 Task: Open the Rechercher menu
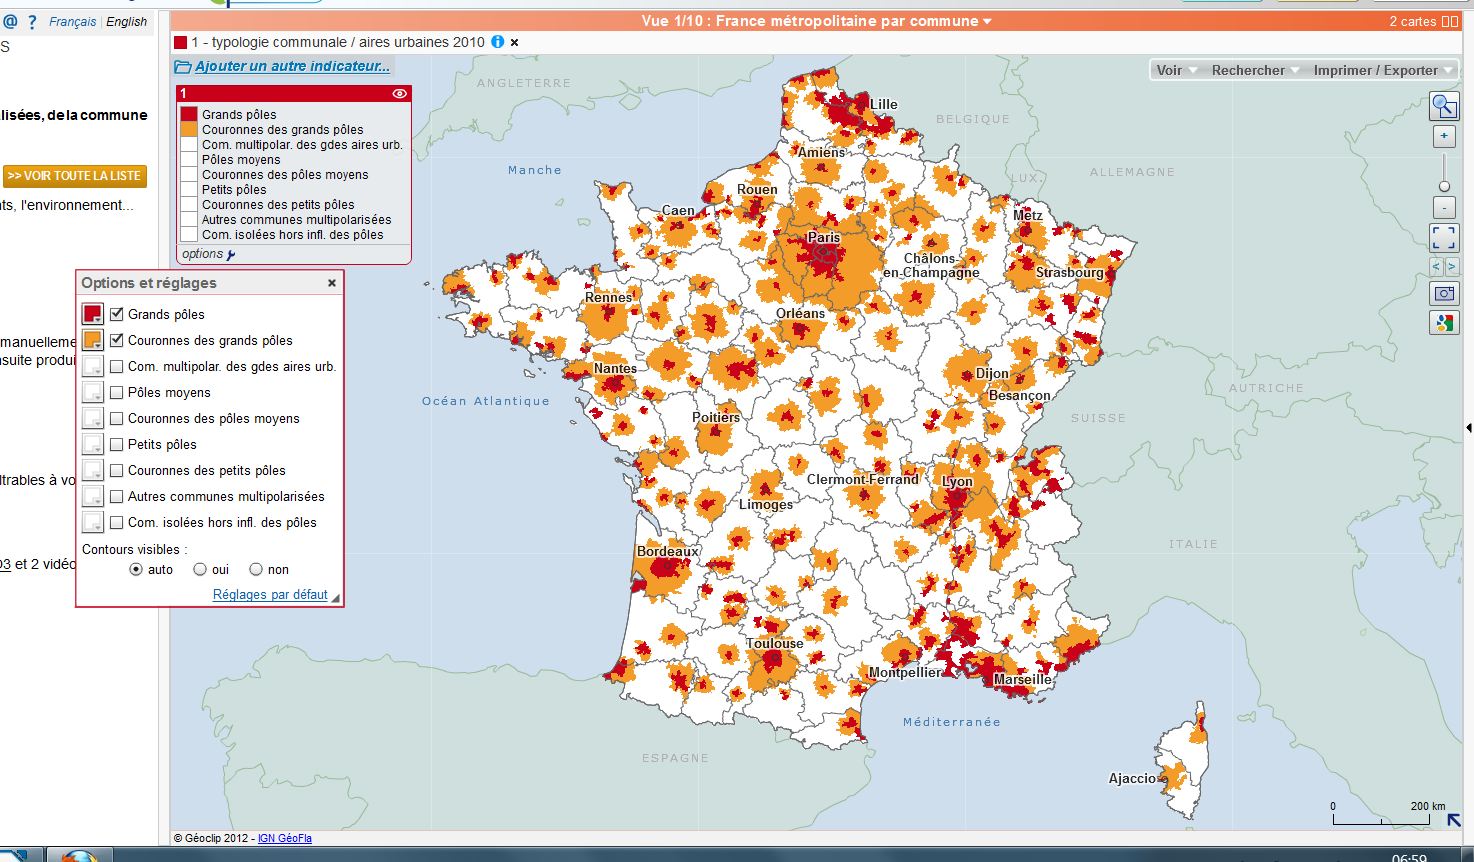1254,70
